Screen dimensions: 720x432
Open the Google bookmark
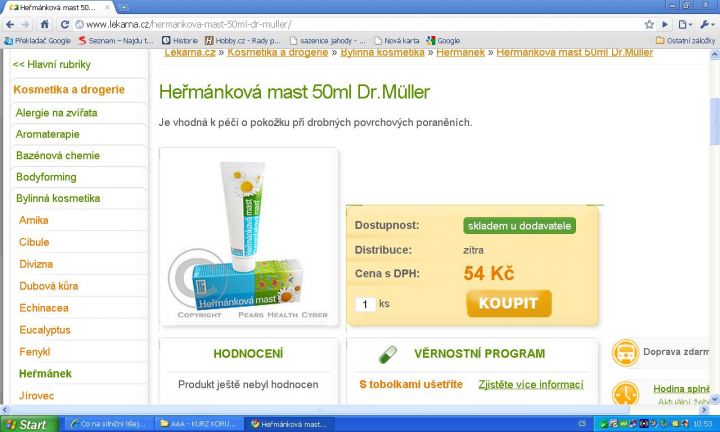tap(443, 40)
